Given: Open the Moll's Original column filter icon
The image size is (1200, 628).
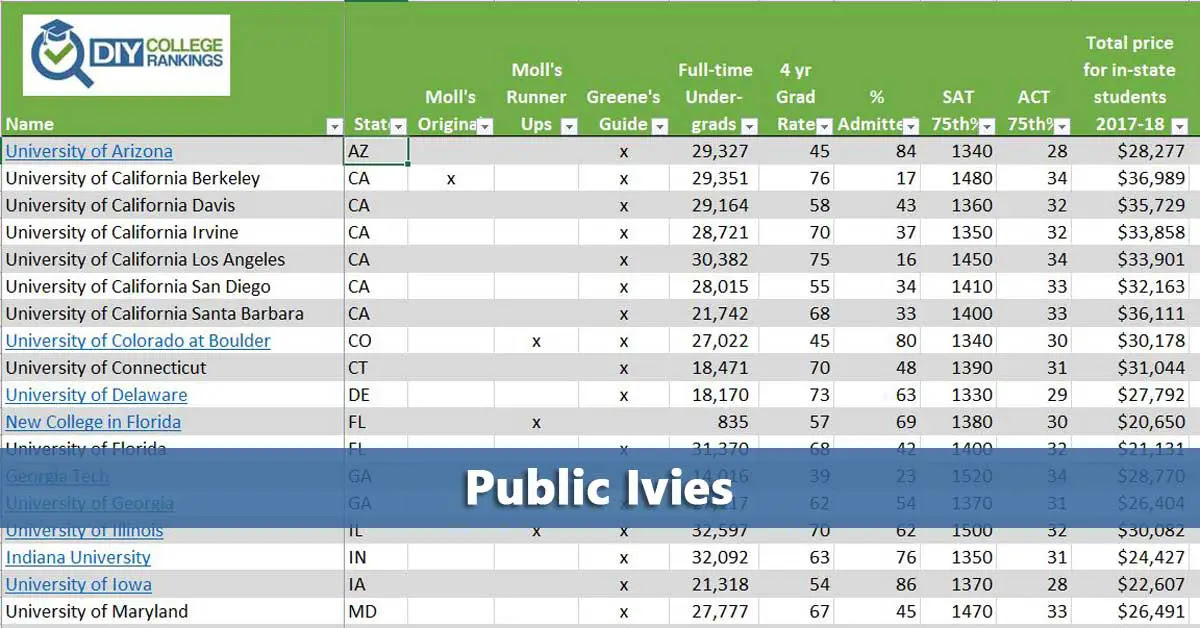Looking at the screenshot, I should (x=484, y=126).
